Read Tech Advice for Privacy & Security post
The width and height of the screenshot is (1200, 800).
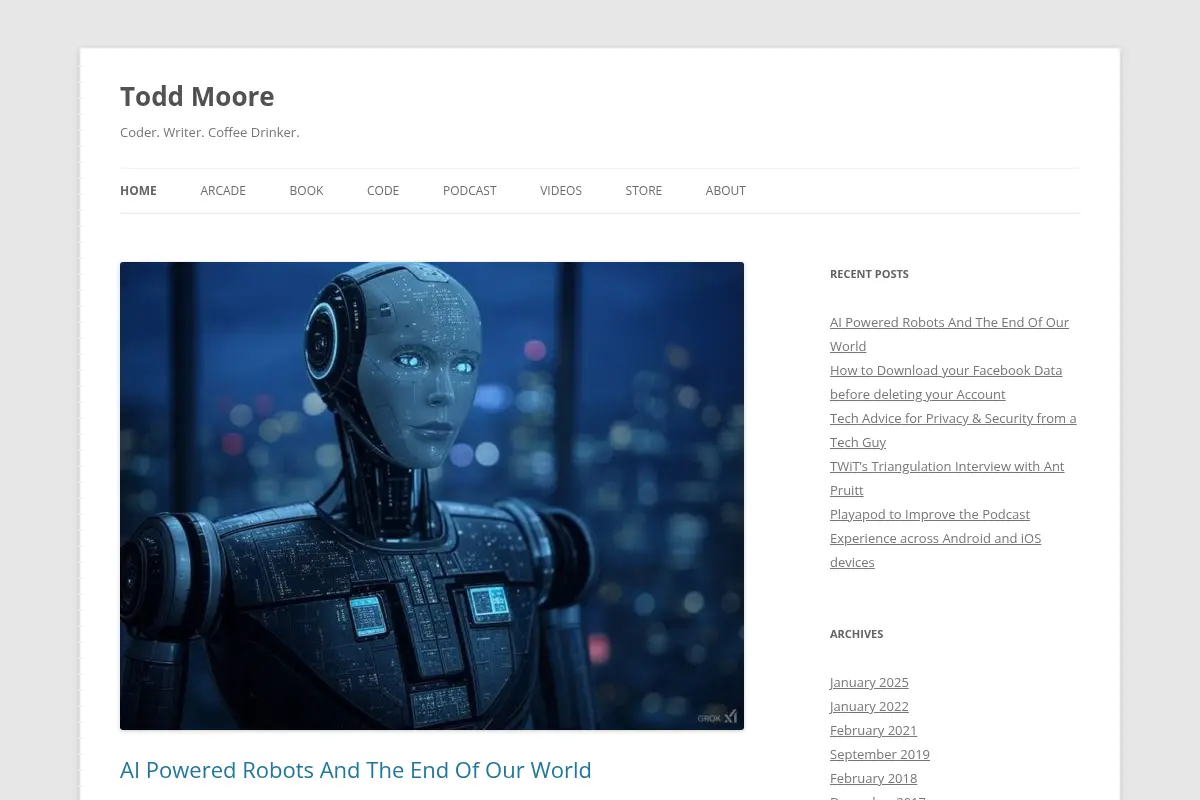(x=953, y=430)
